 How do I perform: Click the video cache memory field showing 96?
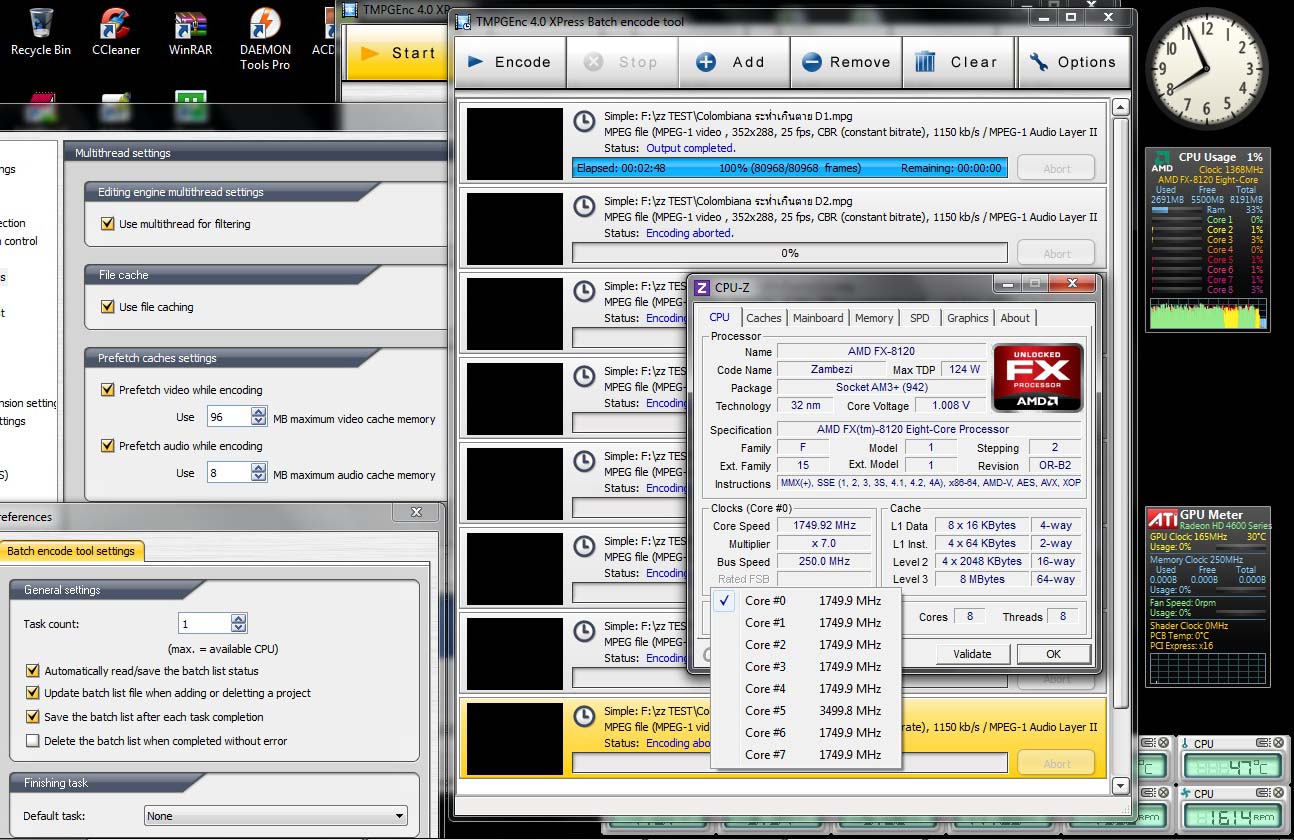pos(229,417)
